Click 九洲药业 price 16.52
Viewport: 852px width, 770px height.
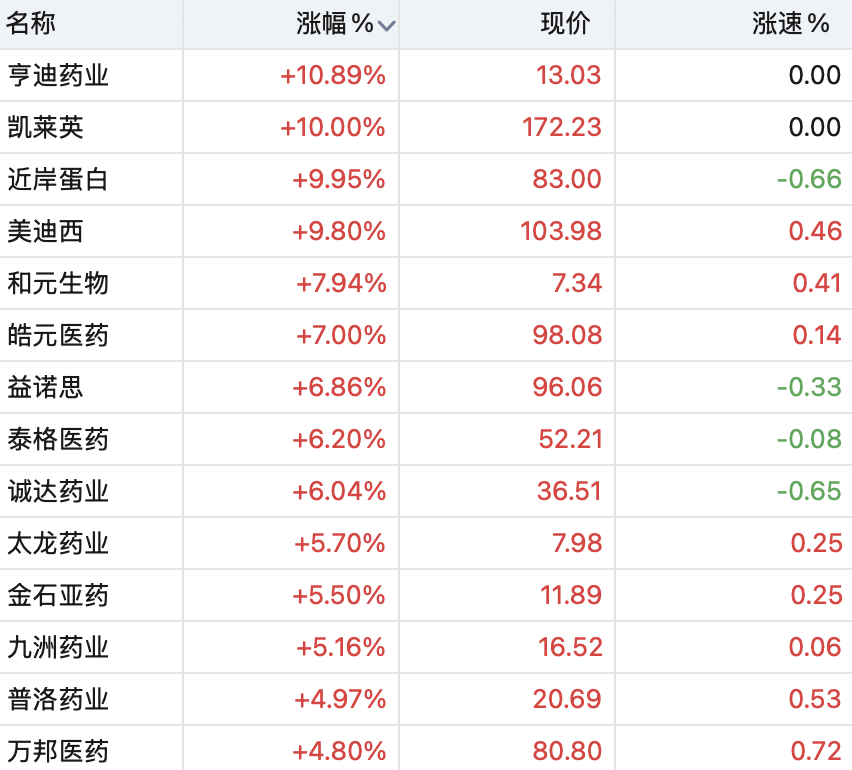[570, 647]
